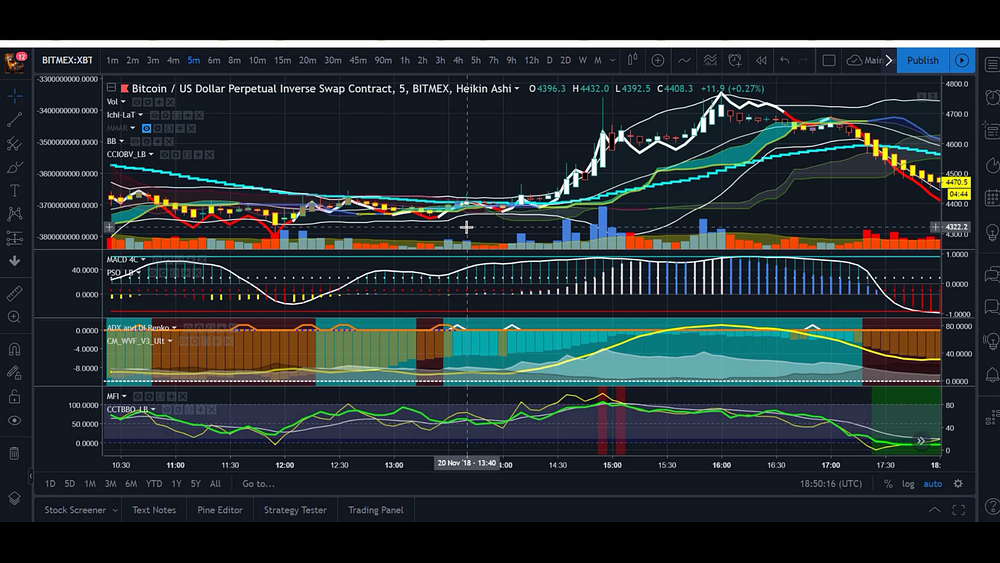
Task: Click compare or add symbol icon
Action: [x=658, y=60]
